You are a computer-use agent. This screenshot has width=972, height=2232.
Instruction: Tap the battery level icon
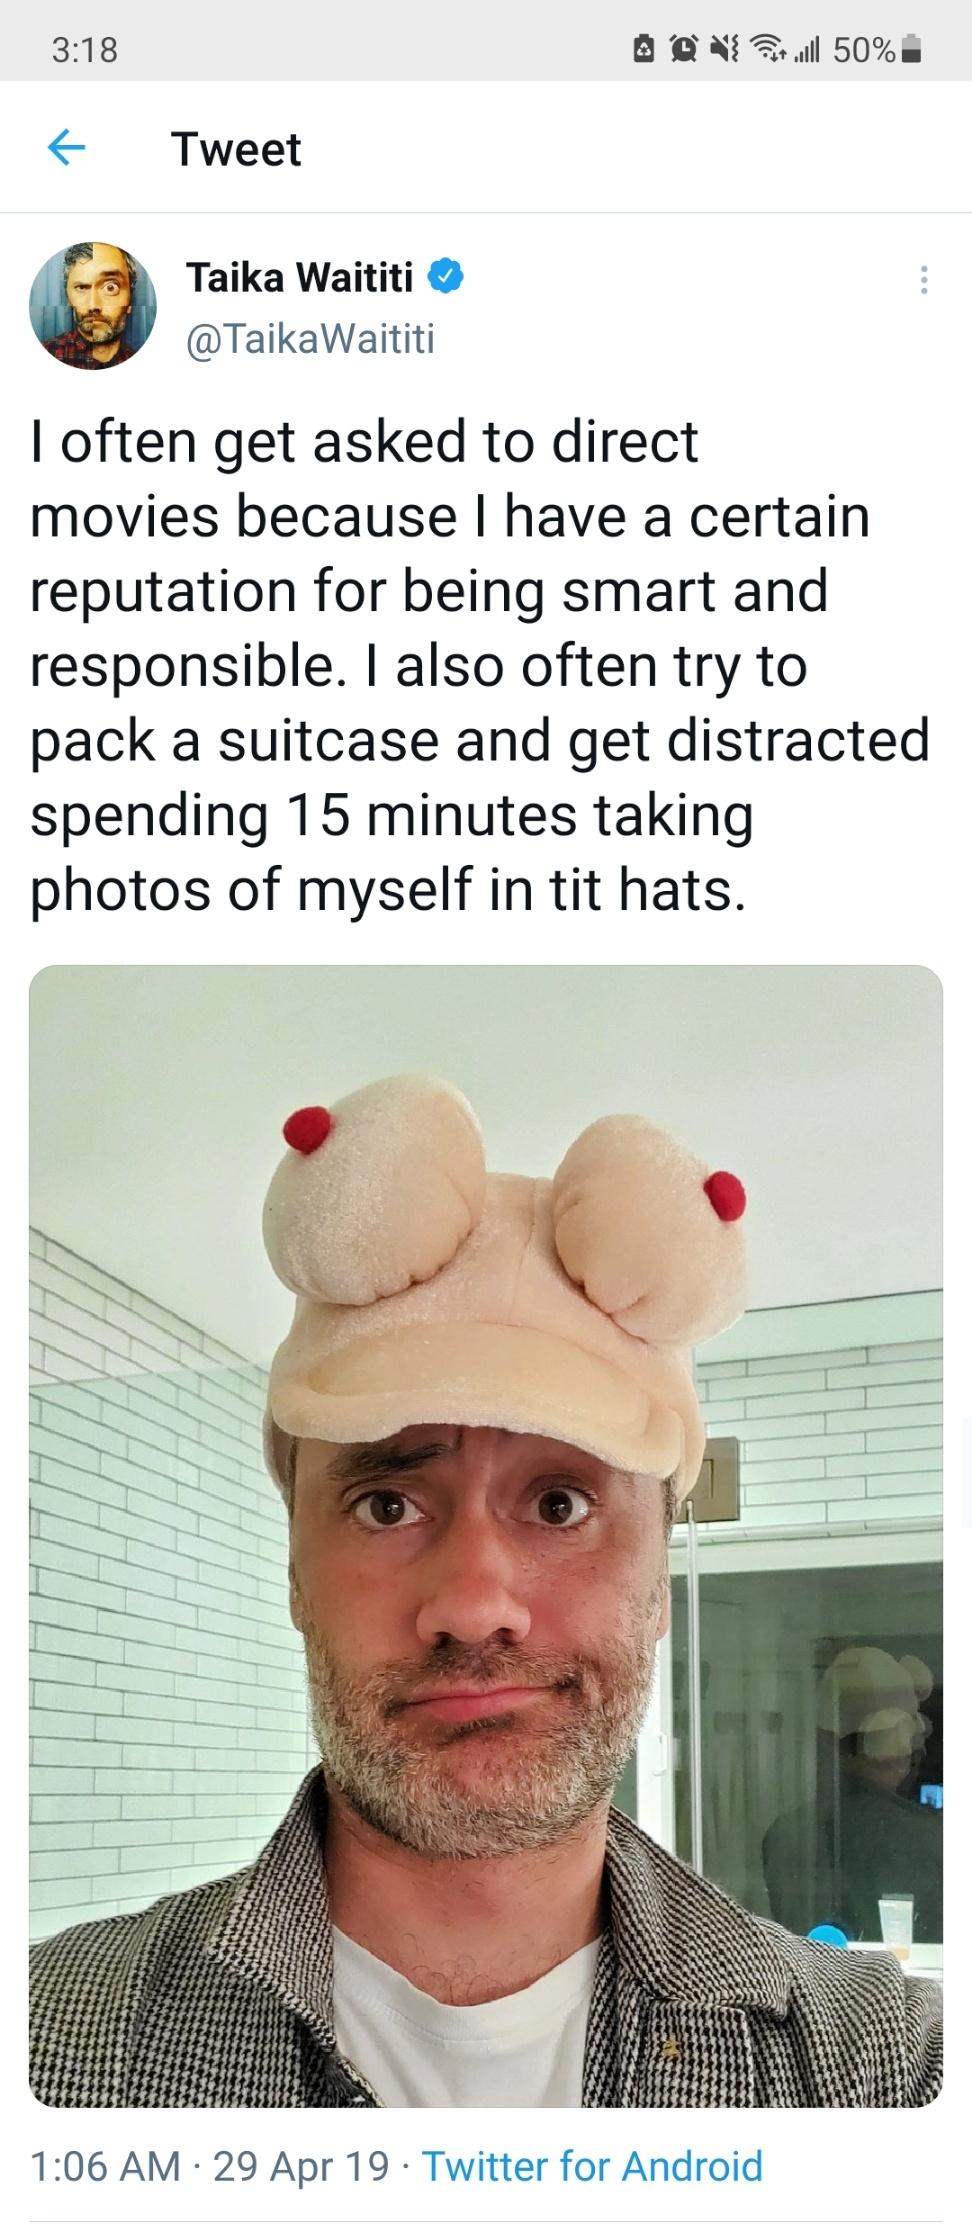(x=910, y=48)
